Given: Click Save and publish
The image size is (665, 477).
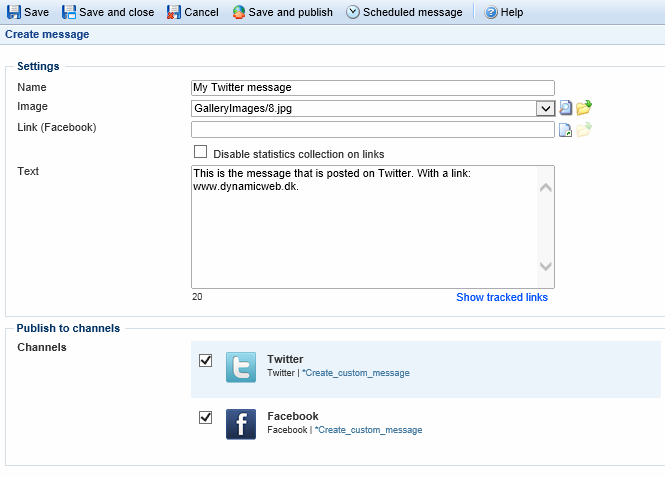Looking at the screenshot, I should pos(285,12).
